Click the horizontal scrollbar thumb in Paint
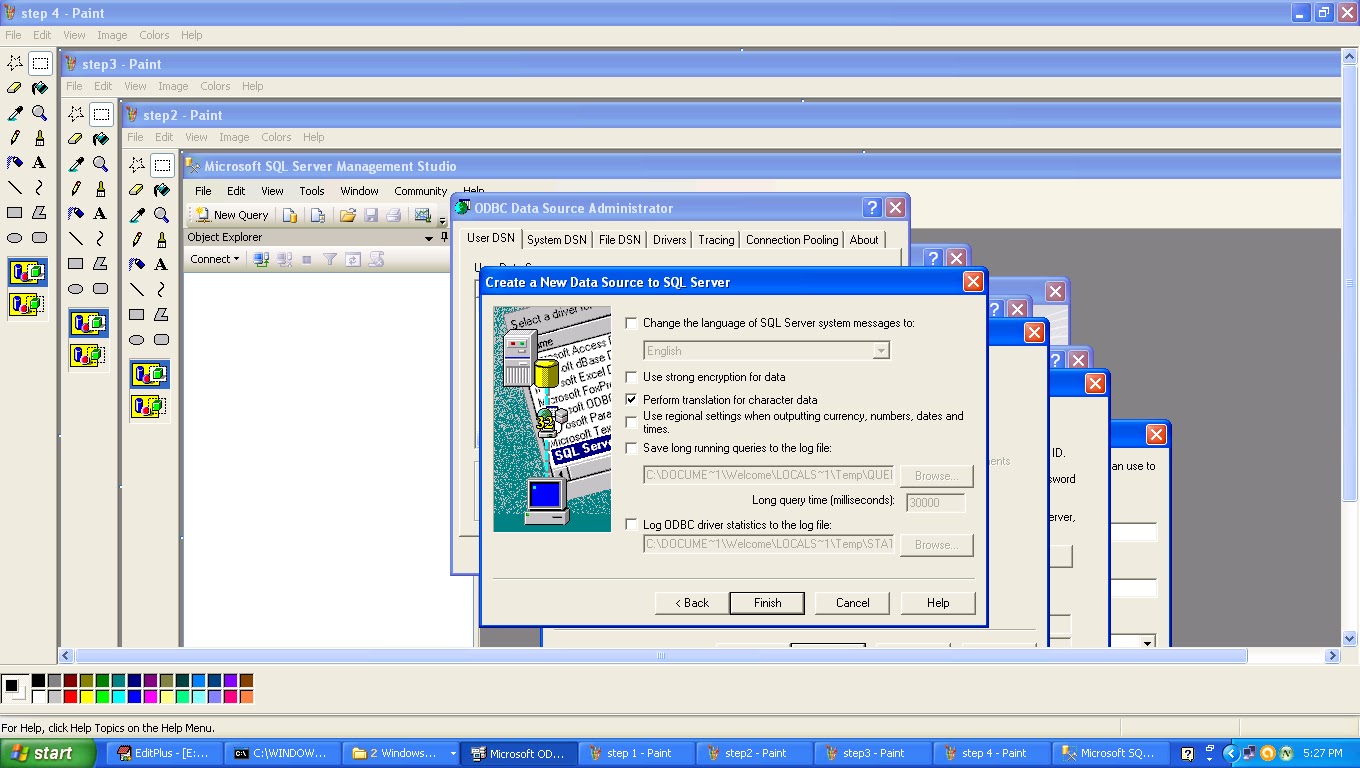1360x768 pixels. [661, 656]
